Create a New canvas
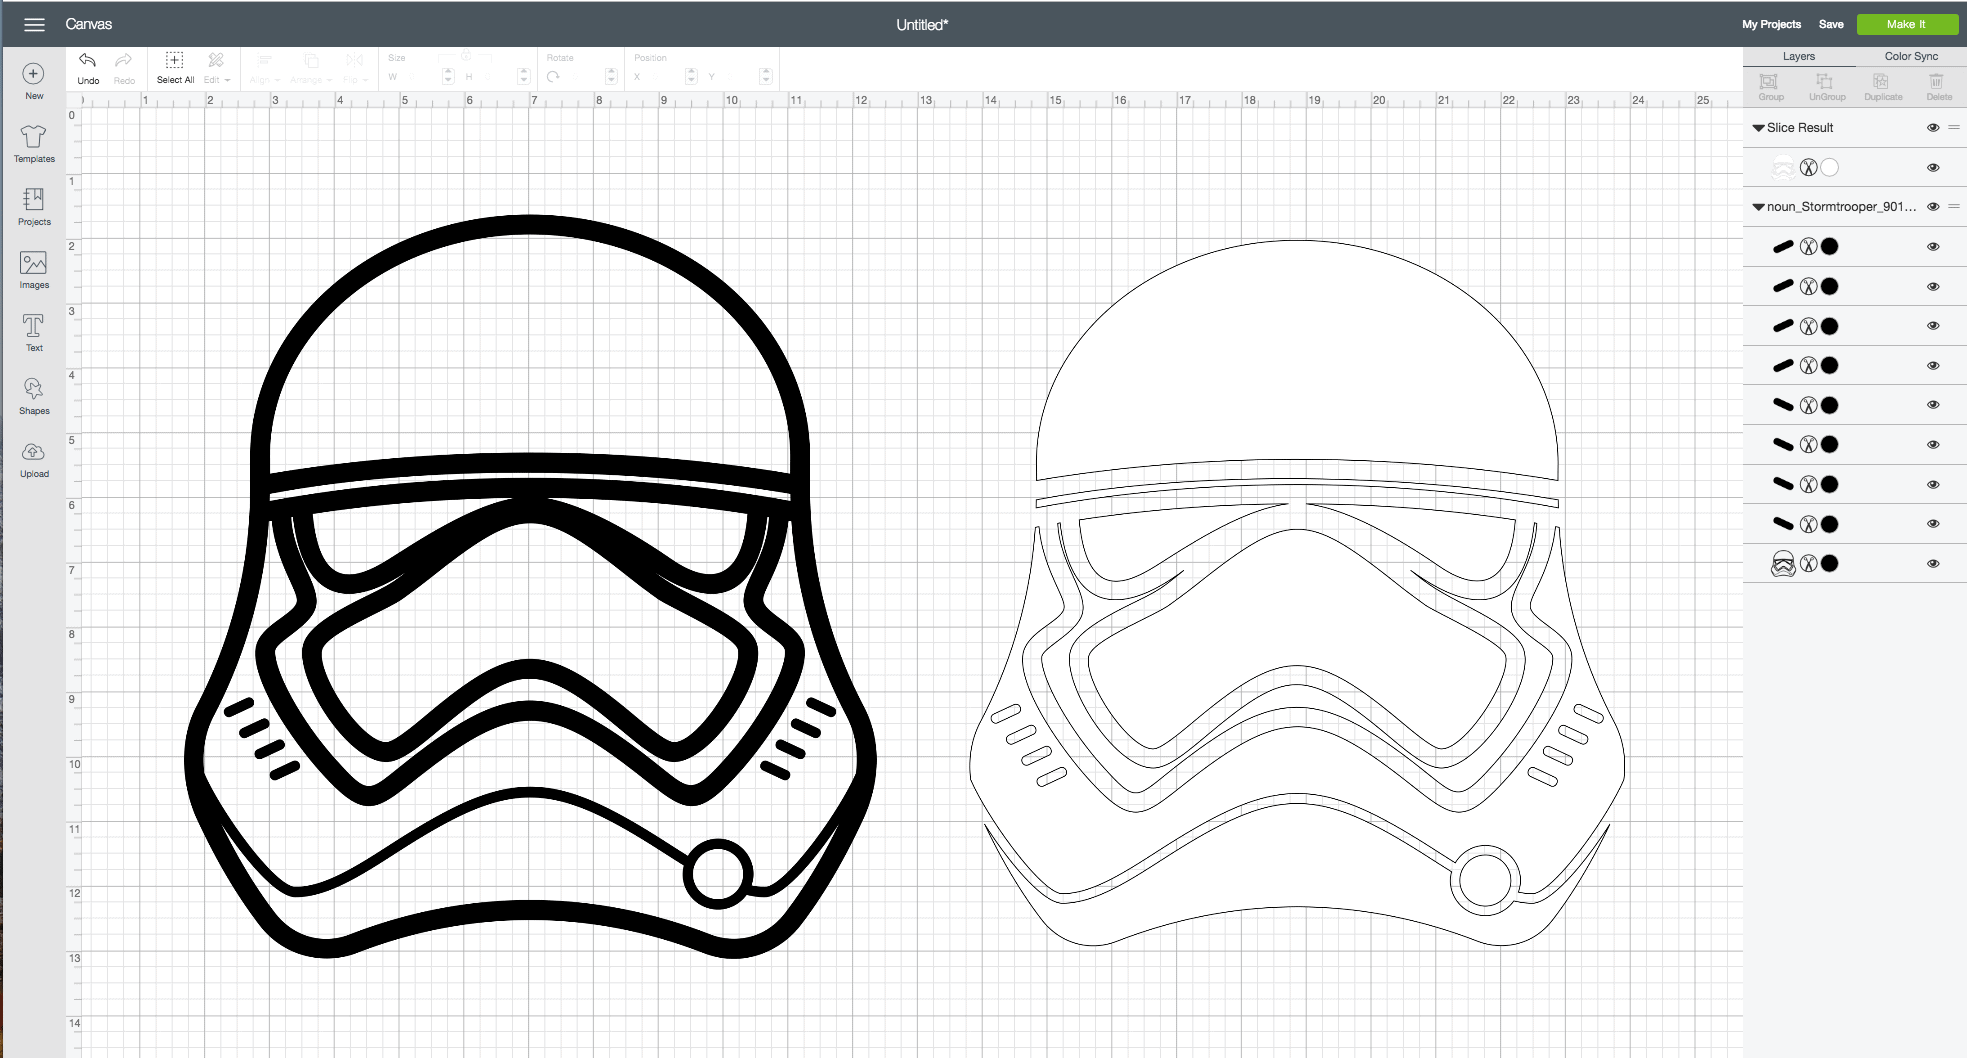The height and width of the screenshot is (1058, 1967). tap(33, 80)
